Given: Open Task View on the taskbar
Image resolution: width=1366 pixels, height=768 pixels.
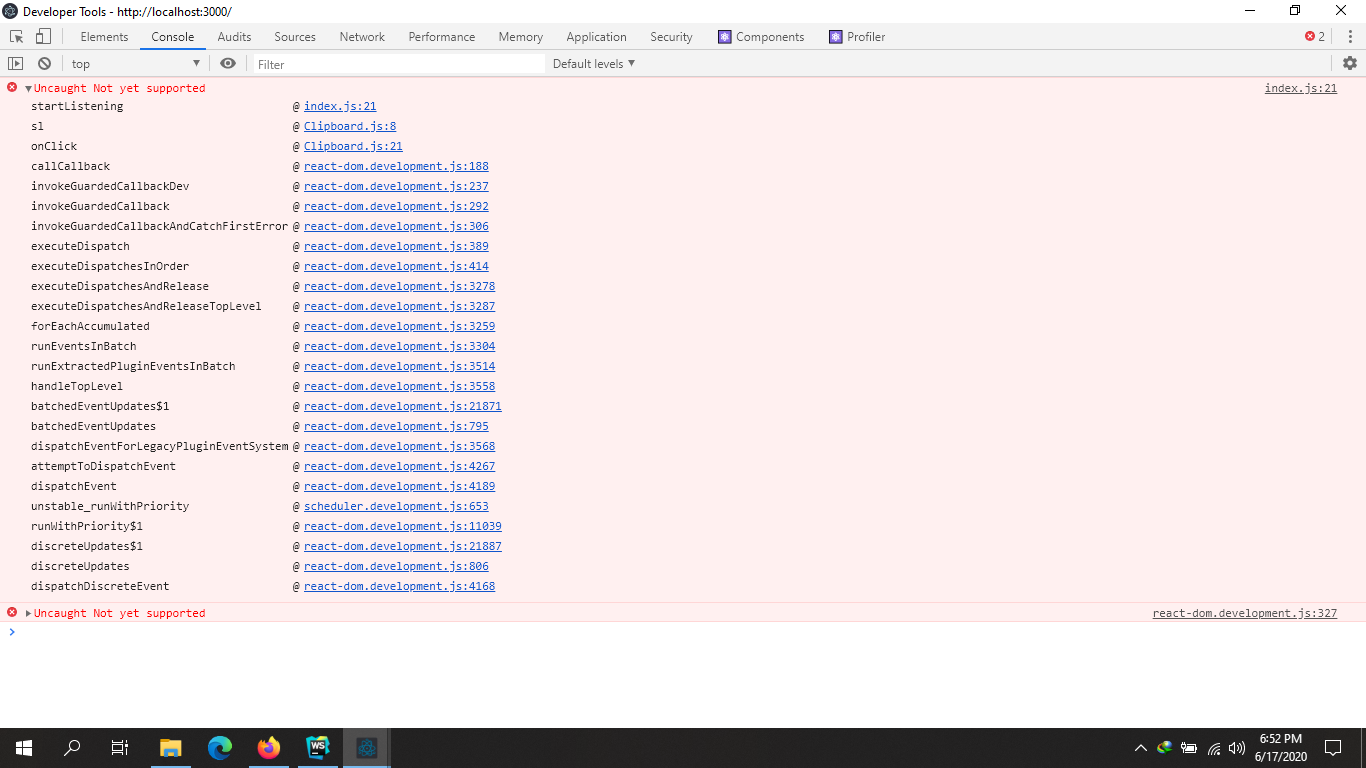Looking at the screenshot, I should pyautogui.click(x=120, y=747).
